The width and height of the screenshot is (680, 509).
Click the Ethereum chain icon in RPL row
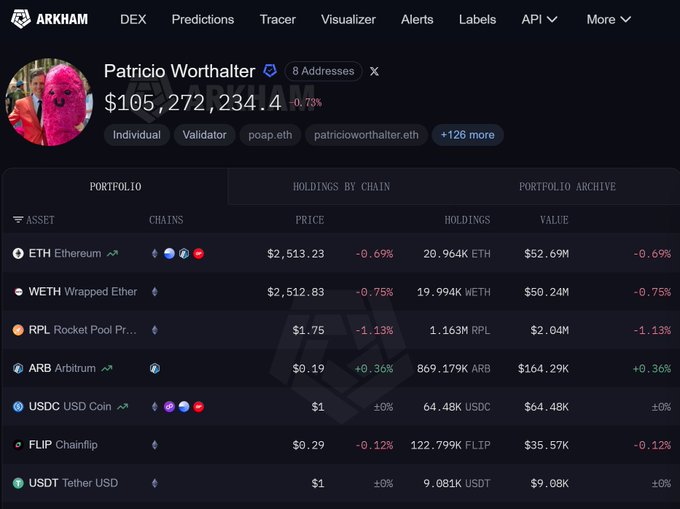(x=155, y=330)
